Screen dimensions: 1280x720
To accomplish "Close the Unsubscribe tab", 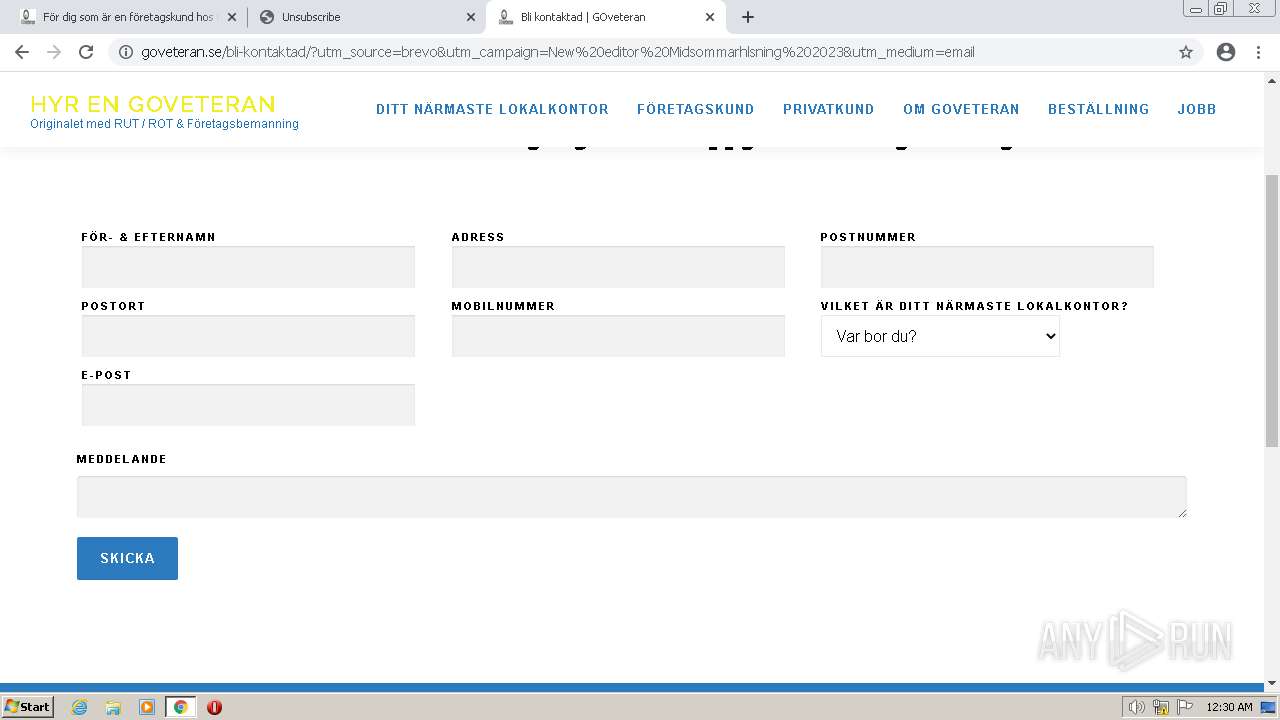I will coord(471,17).
